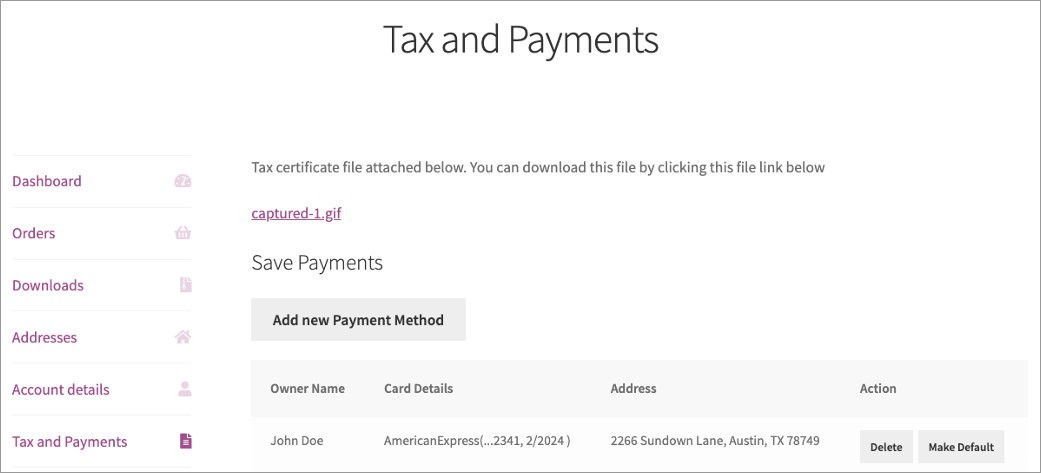The width and height of the screenshot is (1041, 473).
Task: Open the Downloads page link
Action: click(48, 285)
